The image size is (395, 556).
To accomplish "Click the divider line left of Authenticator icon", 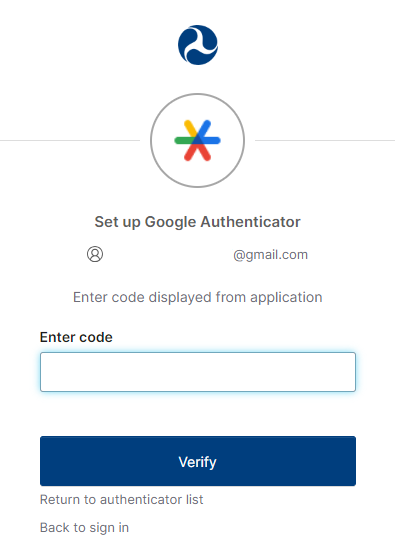I will [x=70, y=140].
